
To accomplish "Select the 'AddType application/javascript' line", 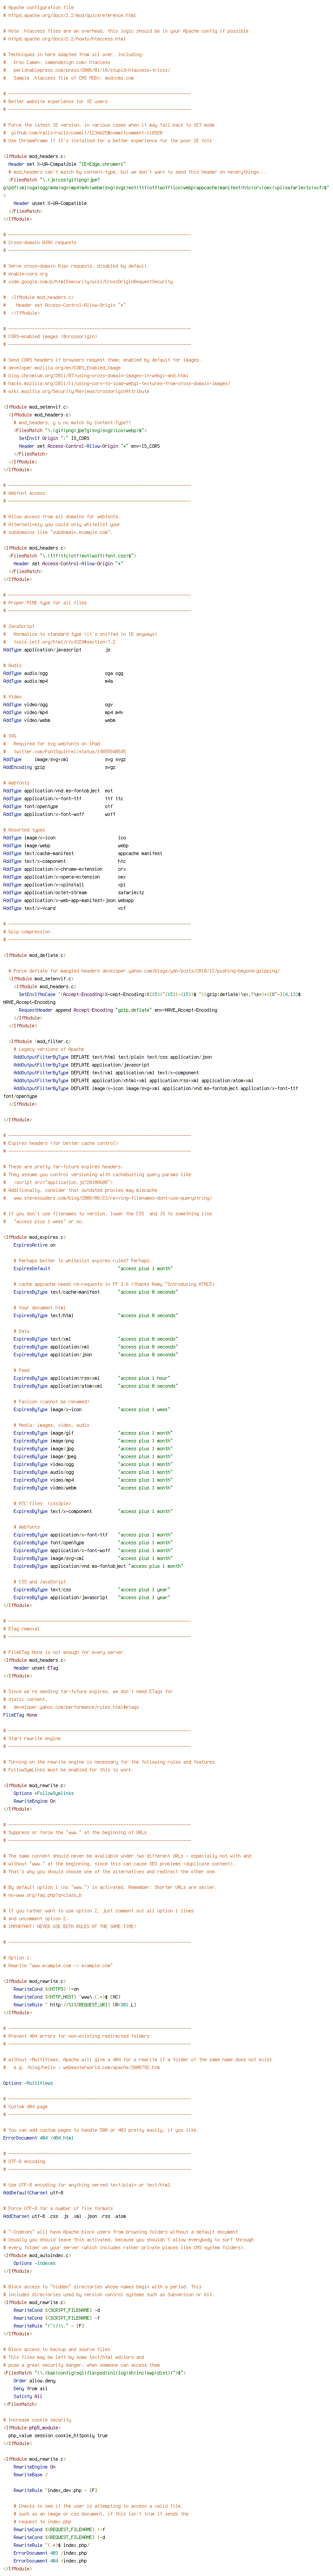I will pyautogui.click(x=57, y=650).
